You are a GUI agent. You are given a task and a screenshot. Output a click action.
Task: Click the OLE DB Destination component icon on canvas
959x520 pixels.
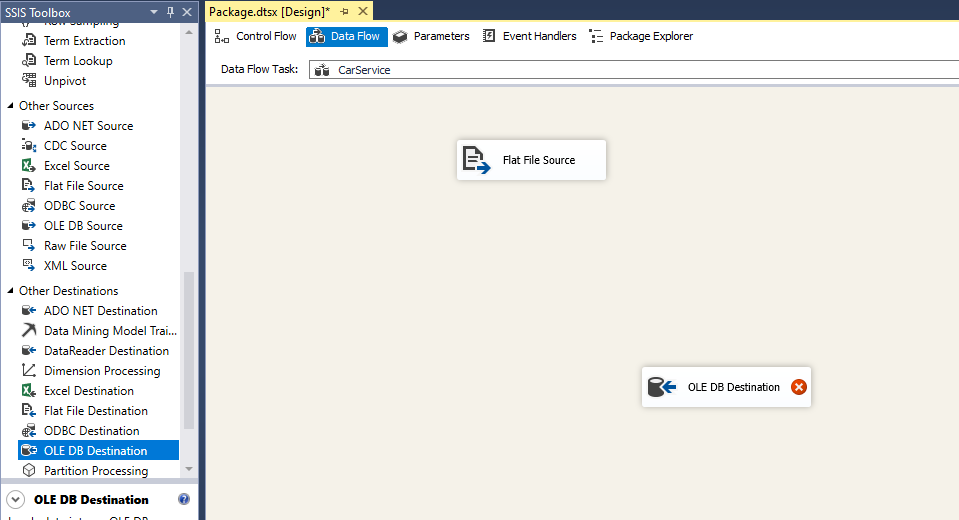click(x=662, y=387)
